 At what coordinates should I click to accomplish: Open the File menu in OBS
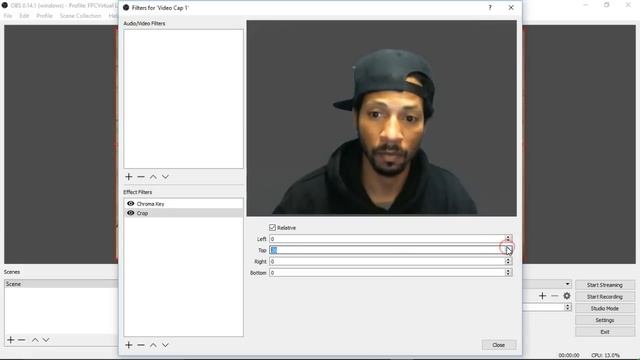tap(8, 16)
